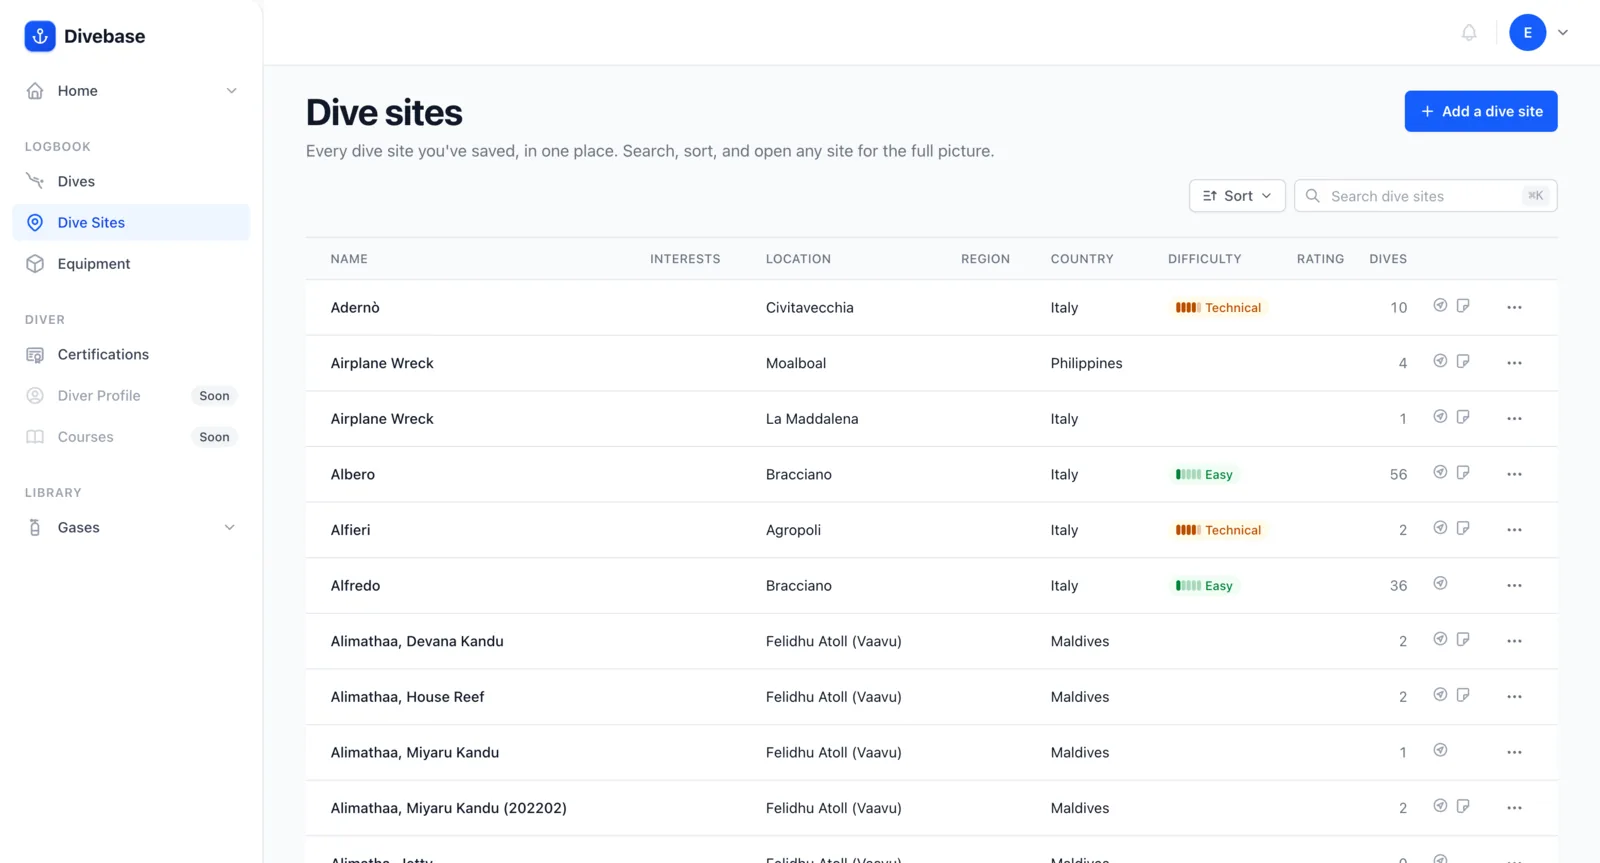Click the Search dive sites field
Screen dimensions: 1600x863
[x=1425, y=196]
